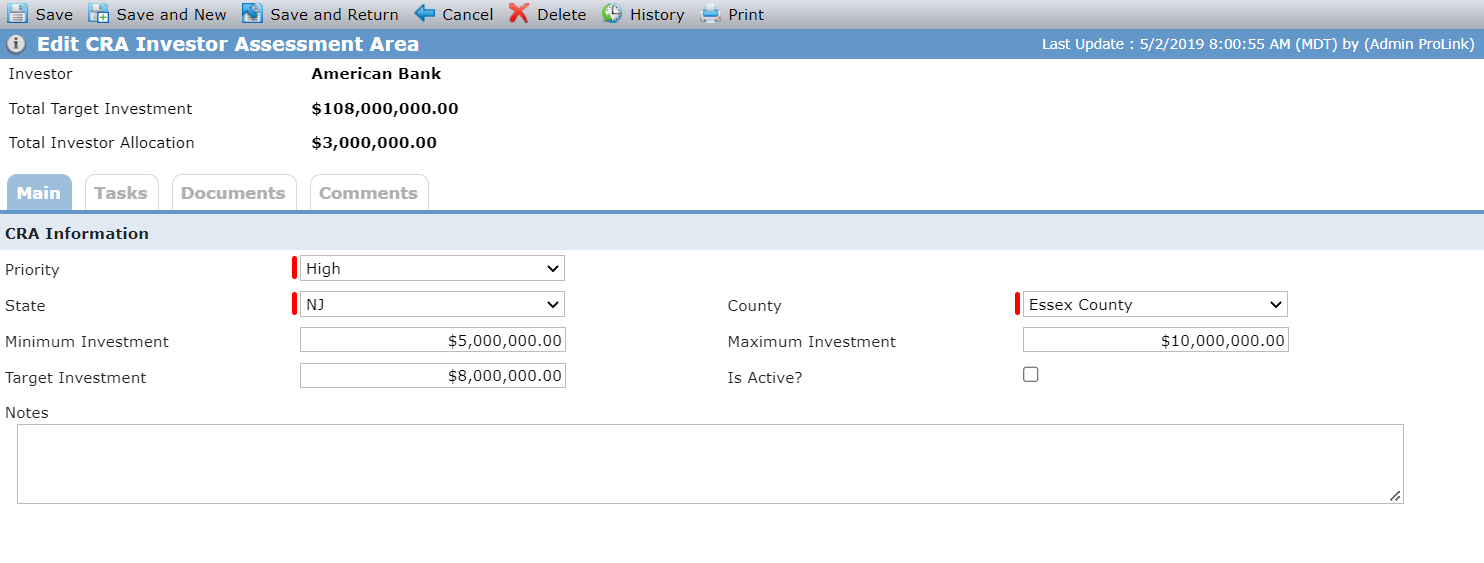Click inside the Notes text area
This screenshot has width=1484, height=563.
710,464
